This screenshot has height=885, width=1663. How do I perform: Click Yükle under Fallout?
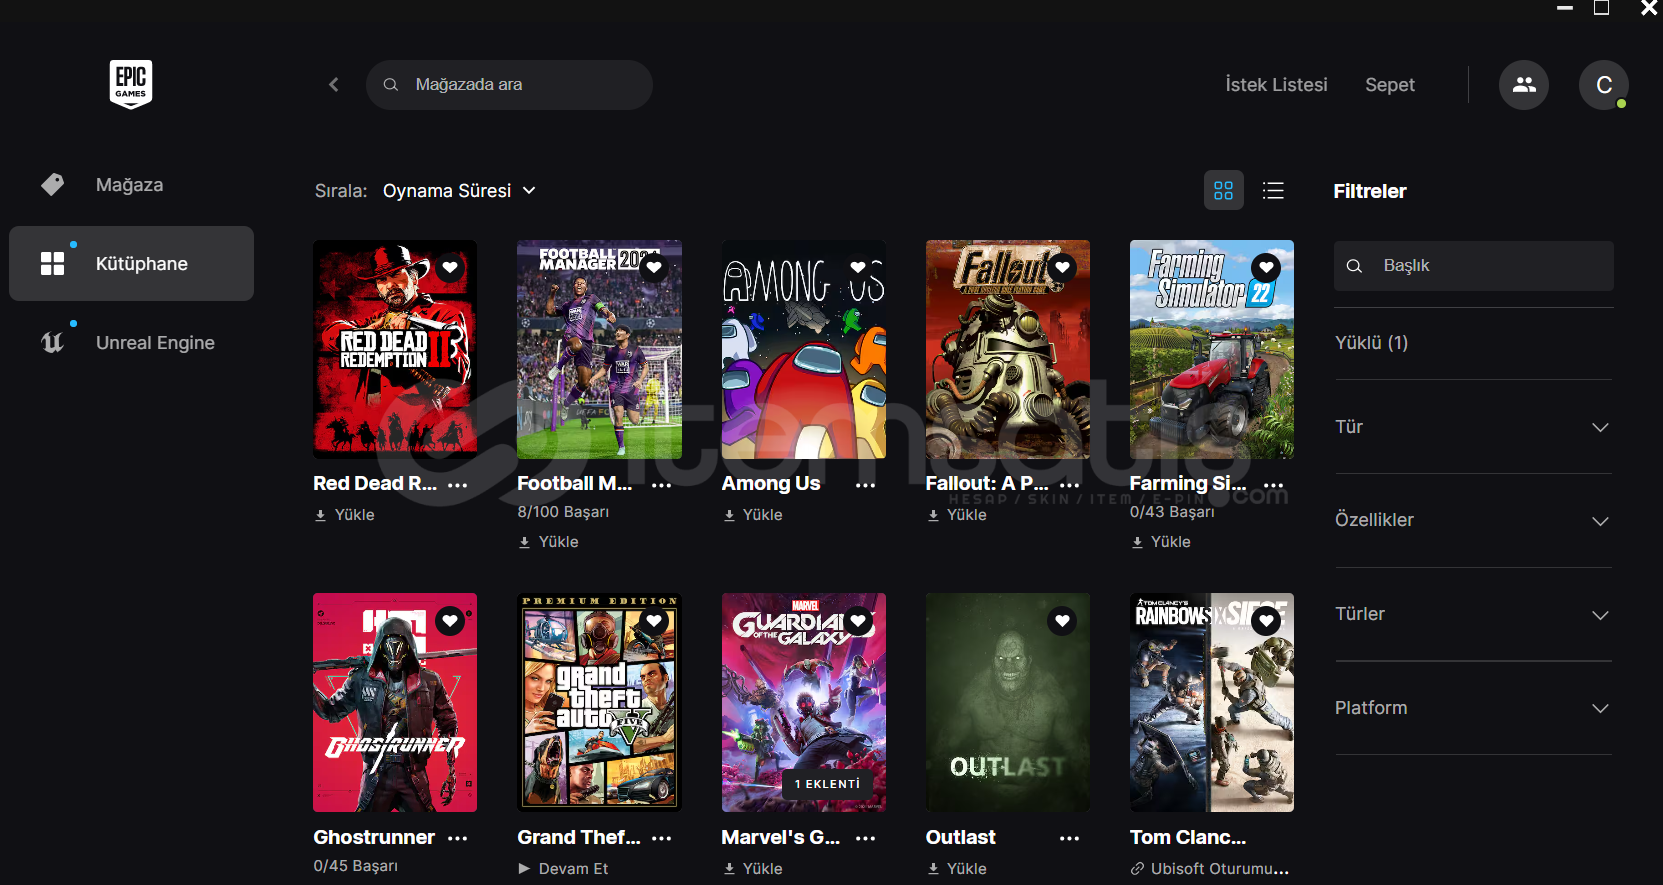pyautogui.click(x=956, y=515)
